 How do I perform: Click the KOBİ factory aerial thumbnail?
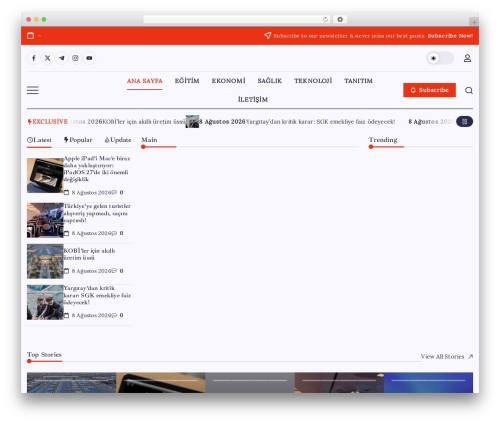(45, 261)
